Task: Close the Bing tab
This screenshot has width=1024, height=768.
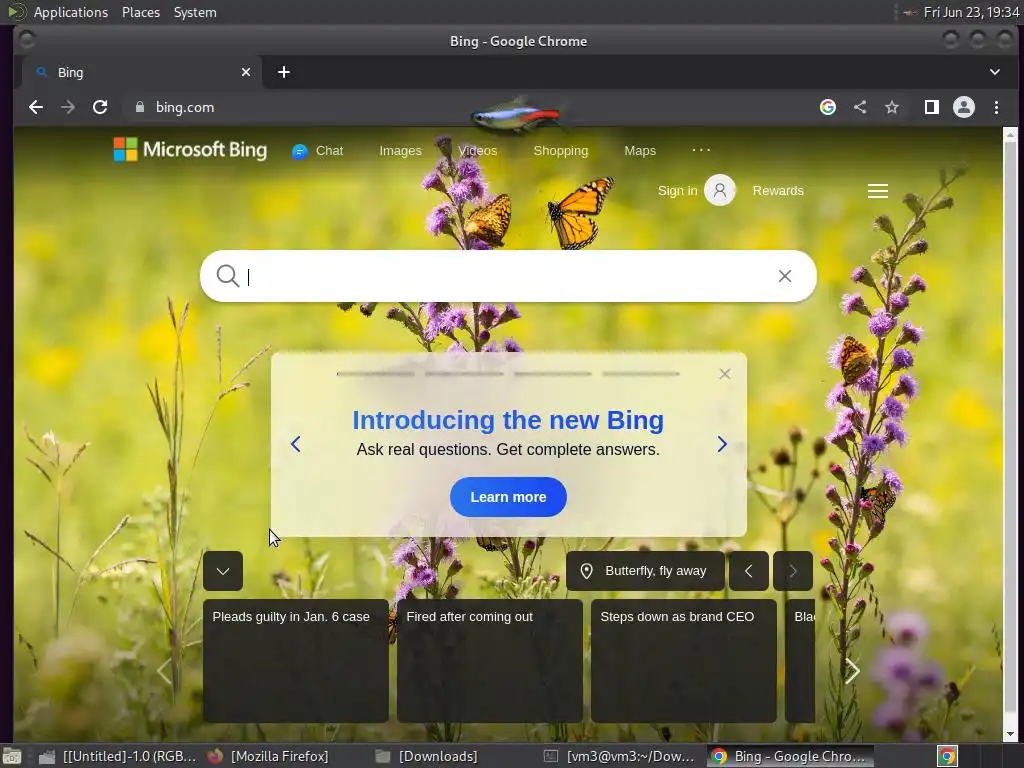Action: 246,72
